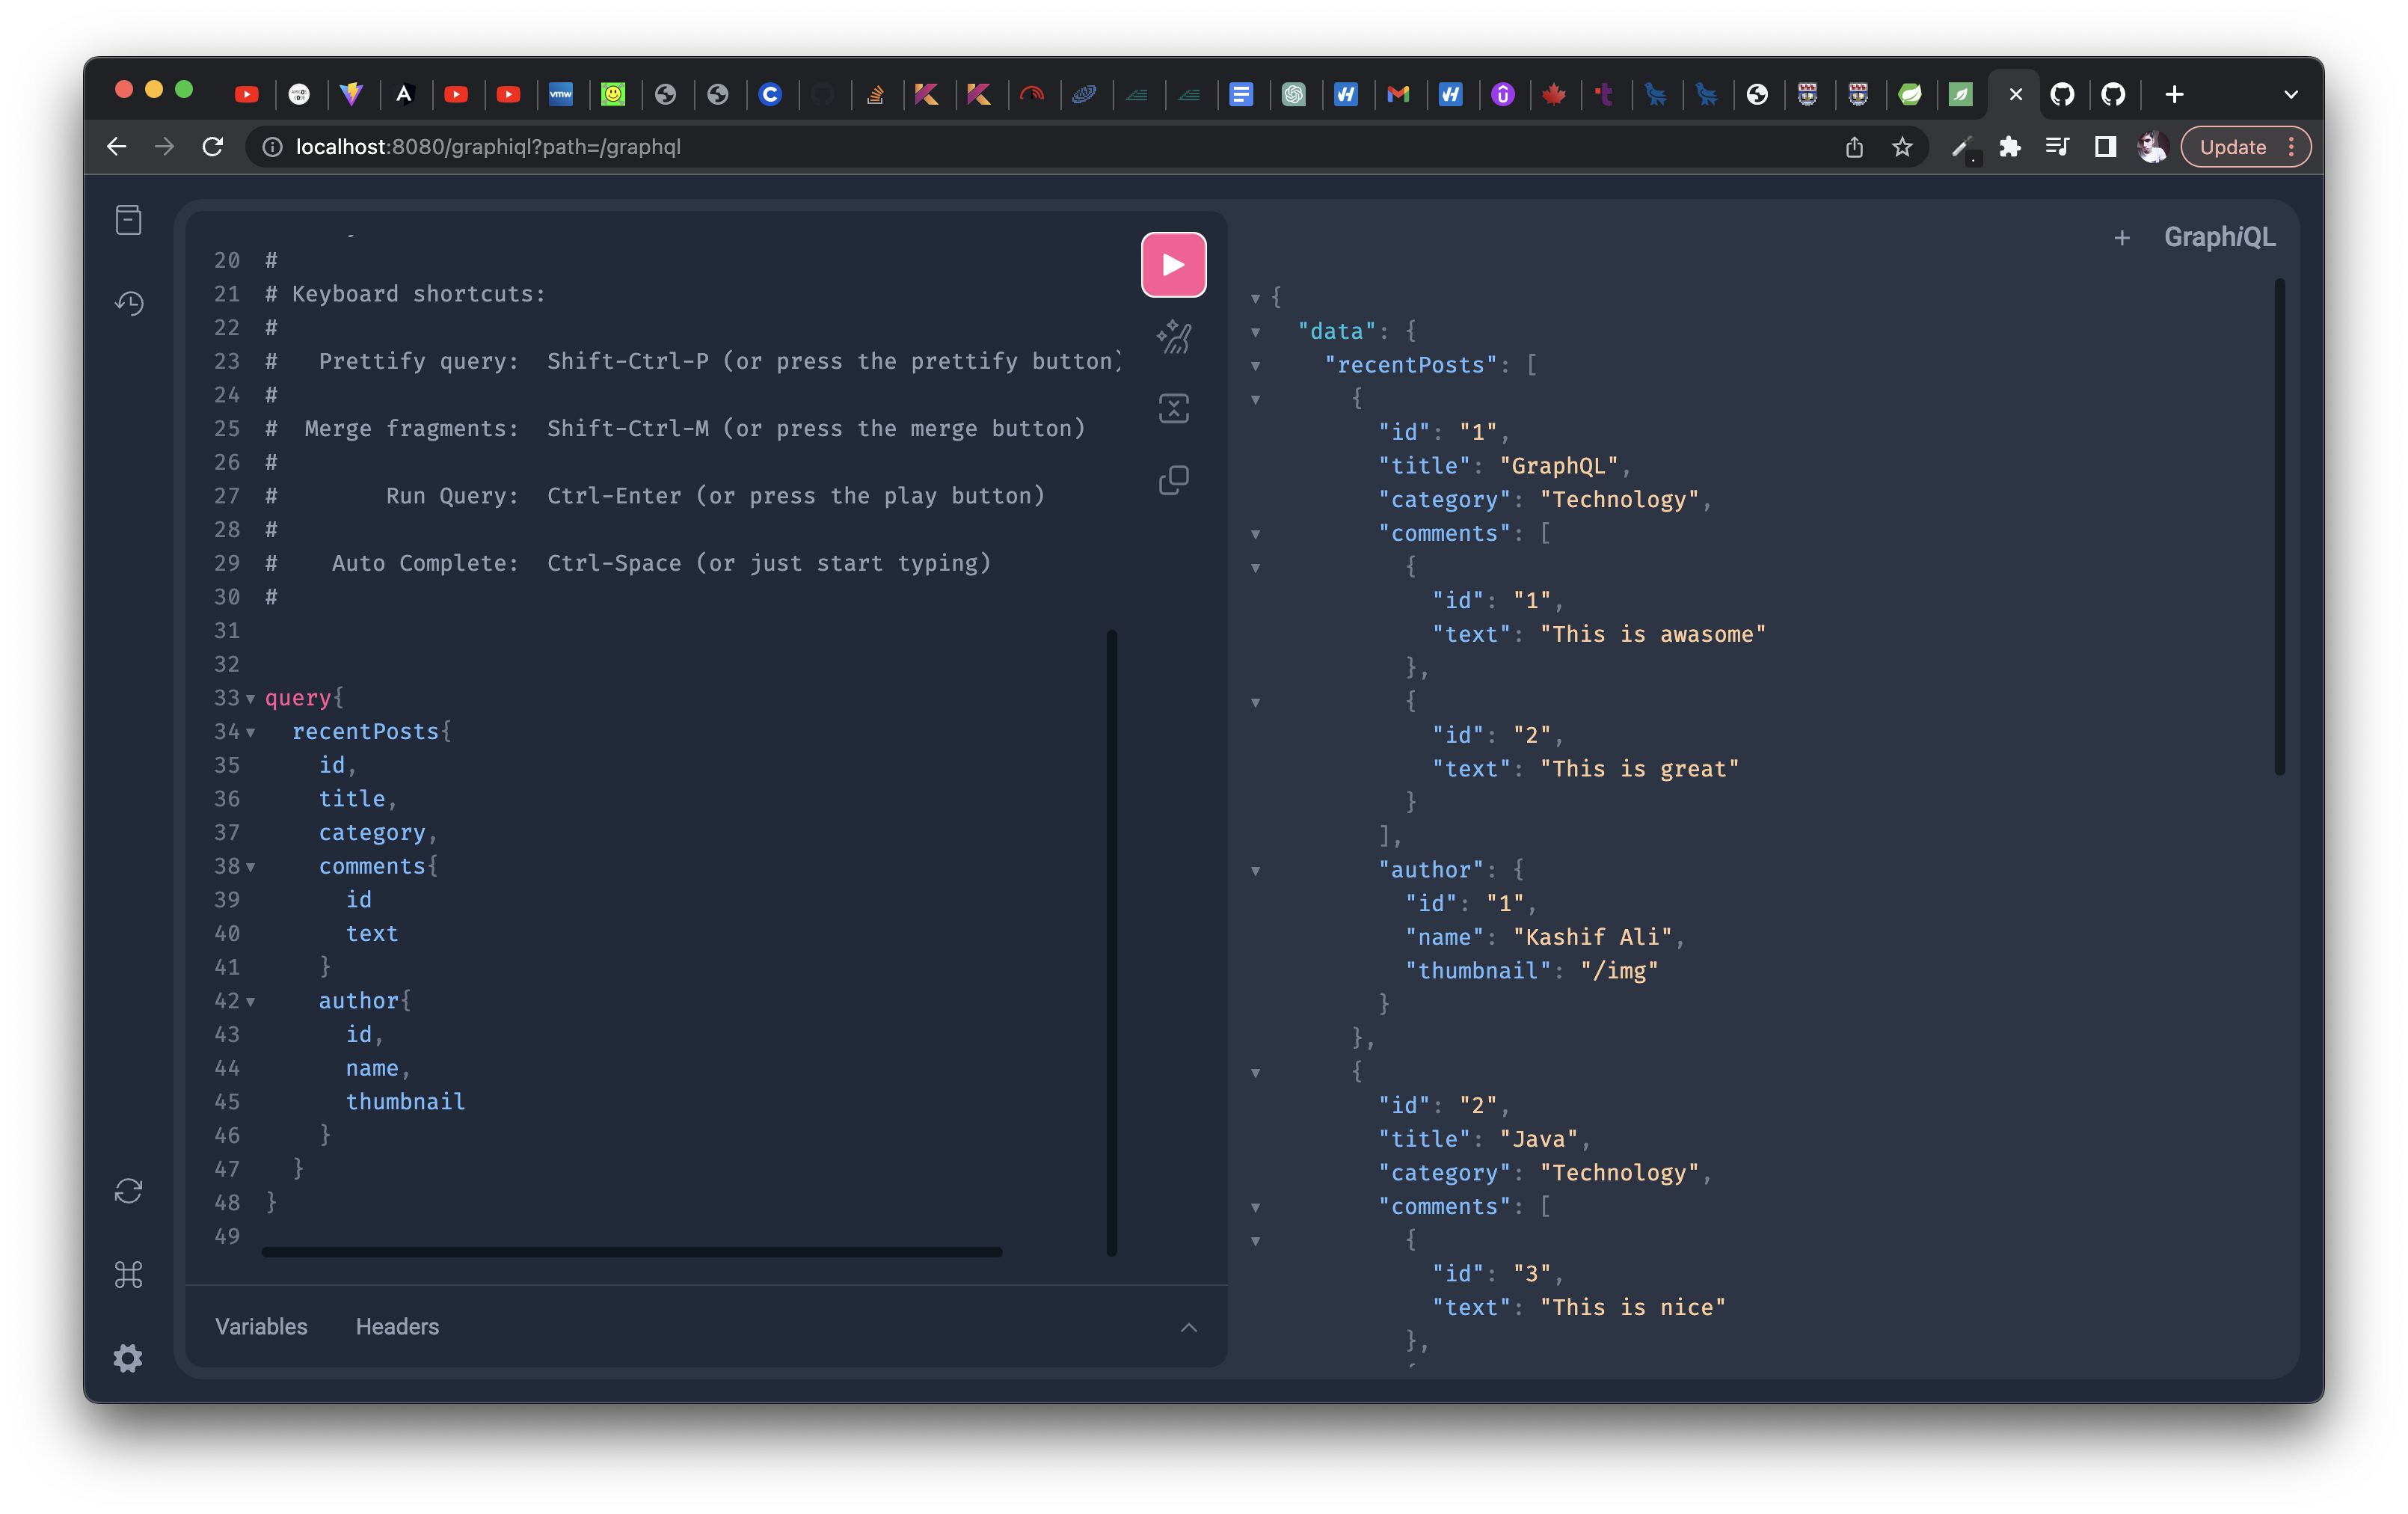This screenshot has width=2408, height=1514.
Task: Collapse the data object in the response
Action: 1256,332
